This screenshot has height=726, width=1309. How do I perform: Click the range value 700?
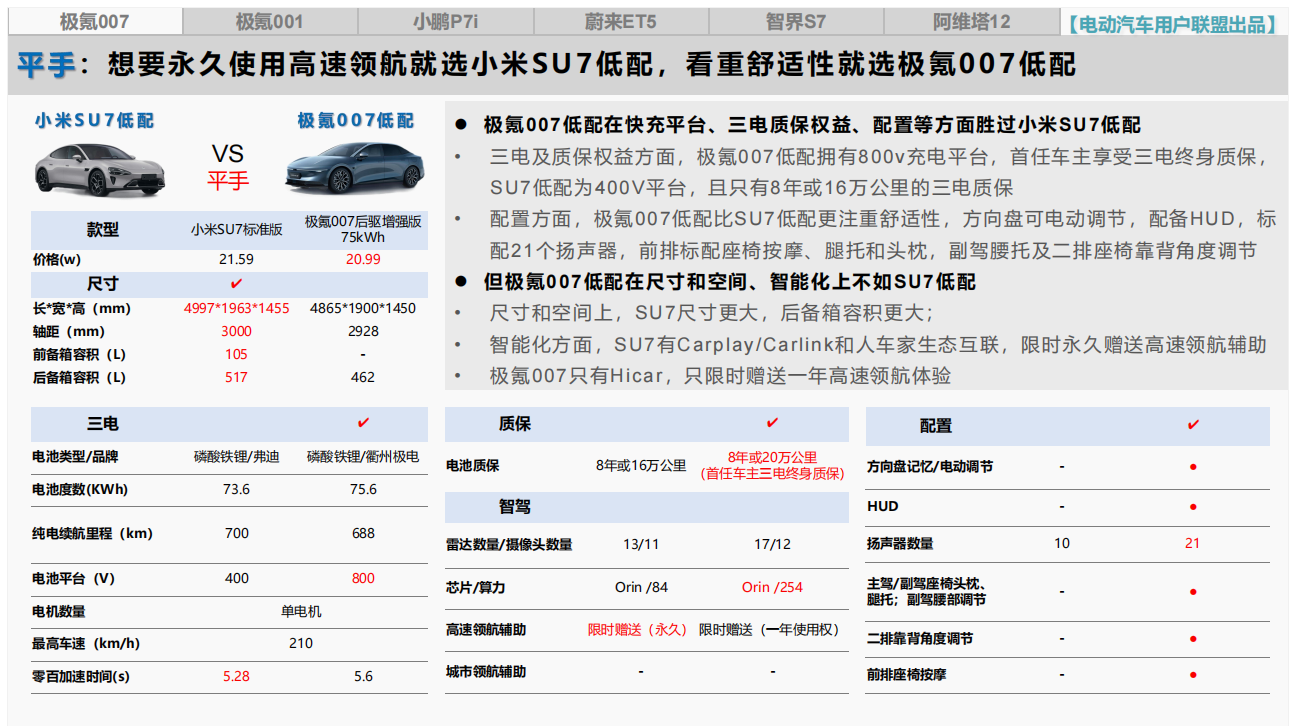[237, 533]
